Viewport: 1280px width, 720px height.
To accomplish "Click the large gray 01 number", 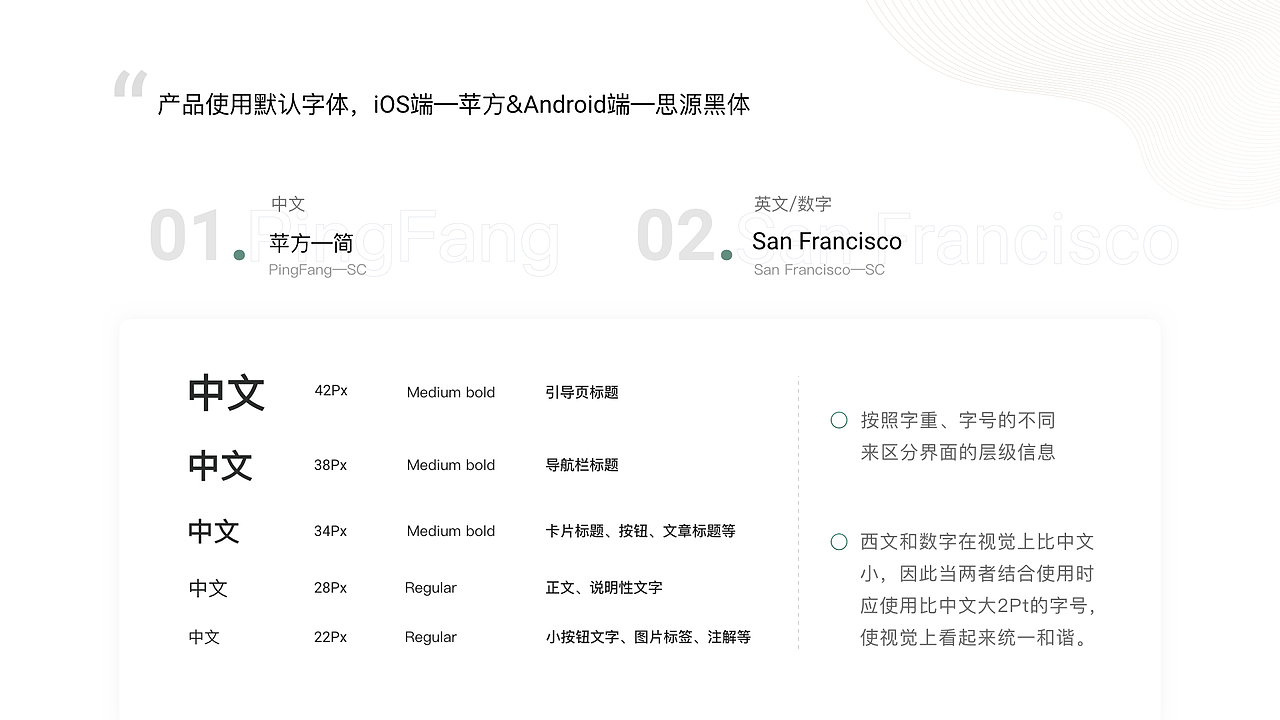I will 185,238.
